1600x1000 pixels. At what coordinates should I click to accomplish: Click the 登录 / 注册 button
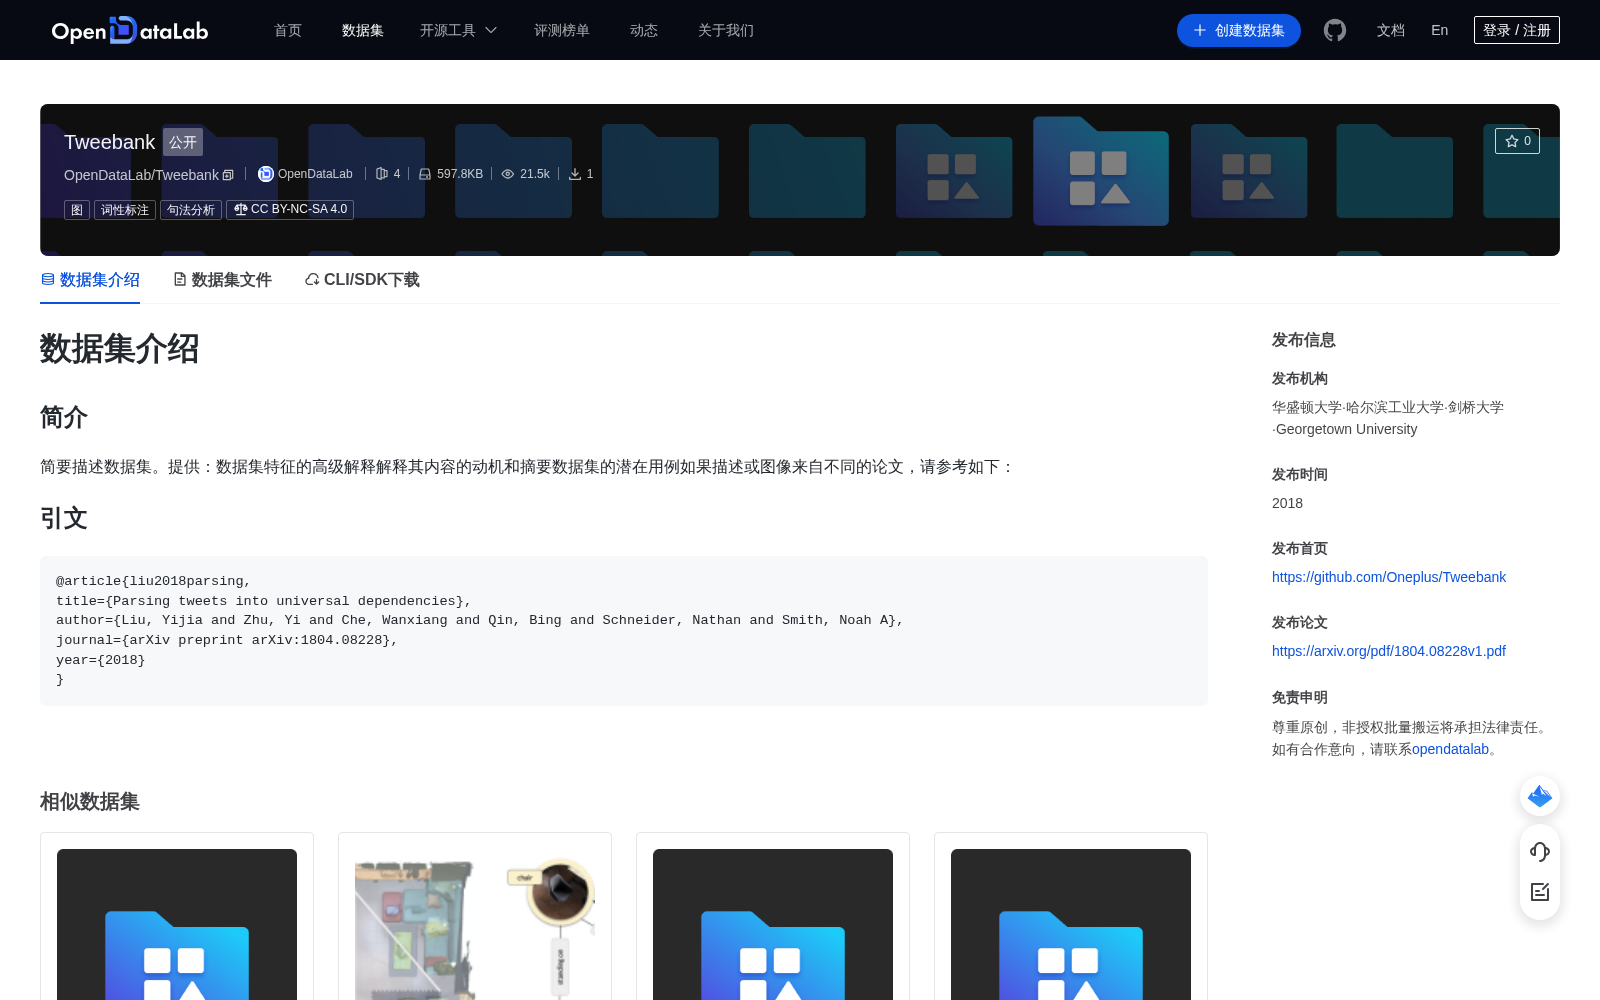click(x=1517, y=30)
